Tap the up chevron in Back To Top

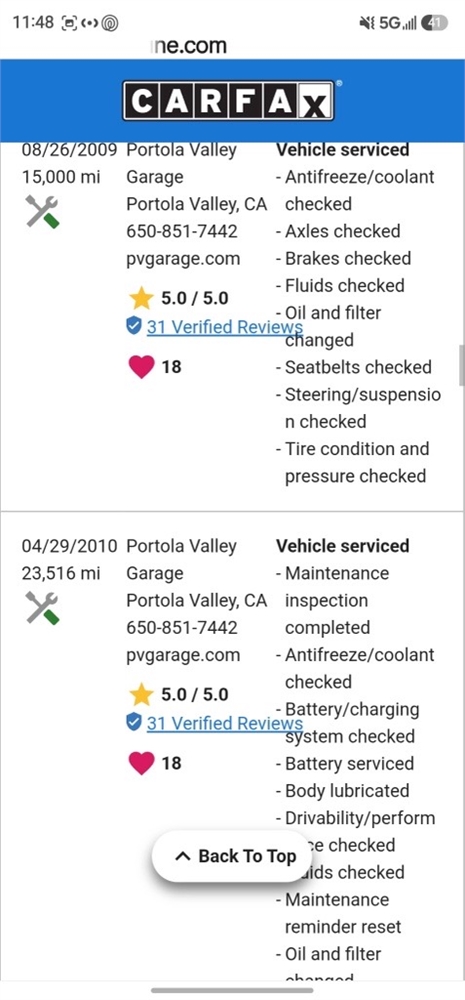(x=182, y=857)
